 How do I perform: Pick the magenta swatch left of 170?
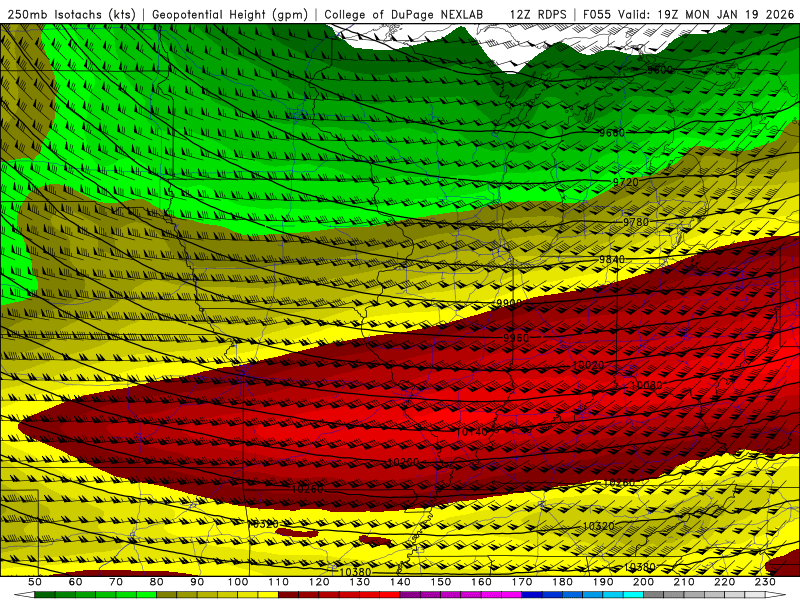pyautogui.click(x=511, y=595)
